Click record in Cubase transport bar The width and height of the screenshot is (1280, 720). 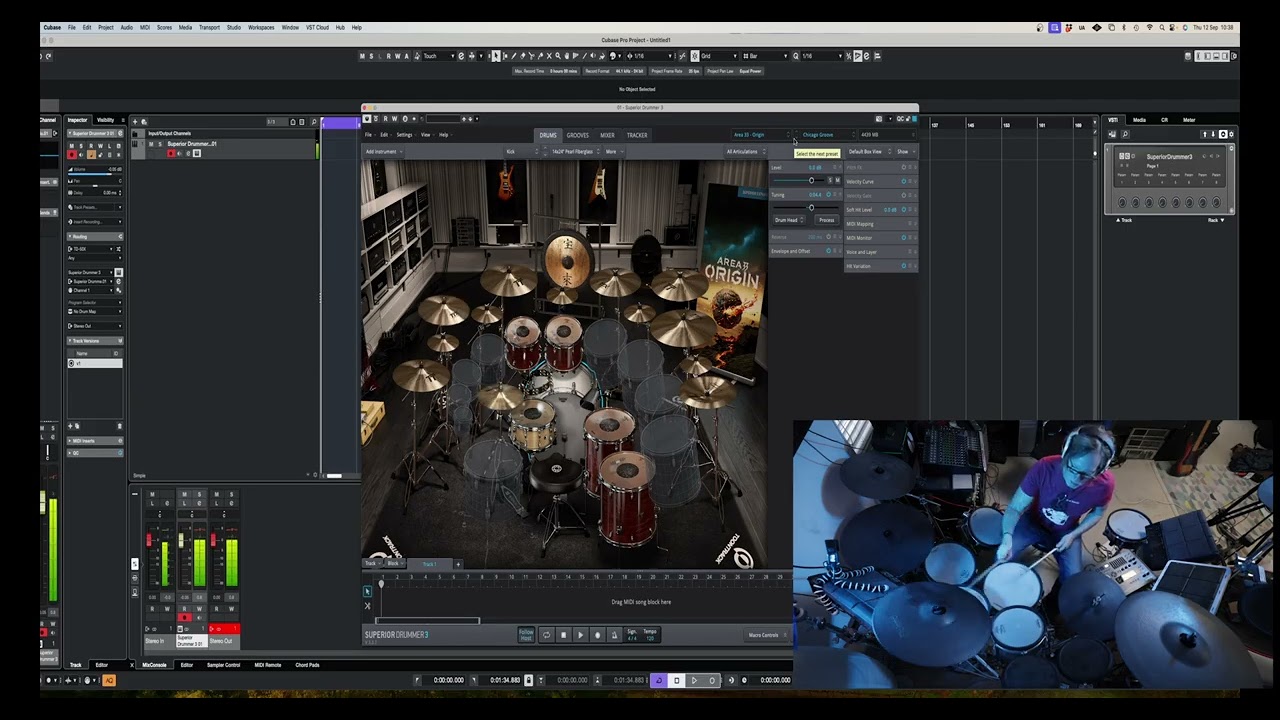tap(712, 680)
